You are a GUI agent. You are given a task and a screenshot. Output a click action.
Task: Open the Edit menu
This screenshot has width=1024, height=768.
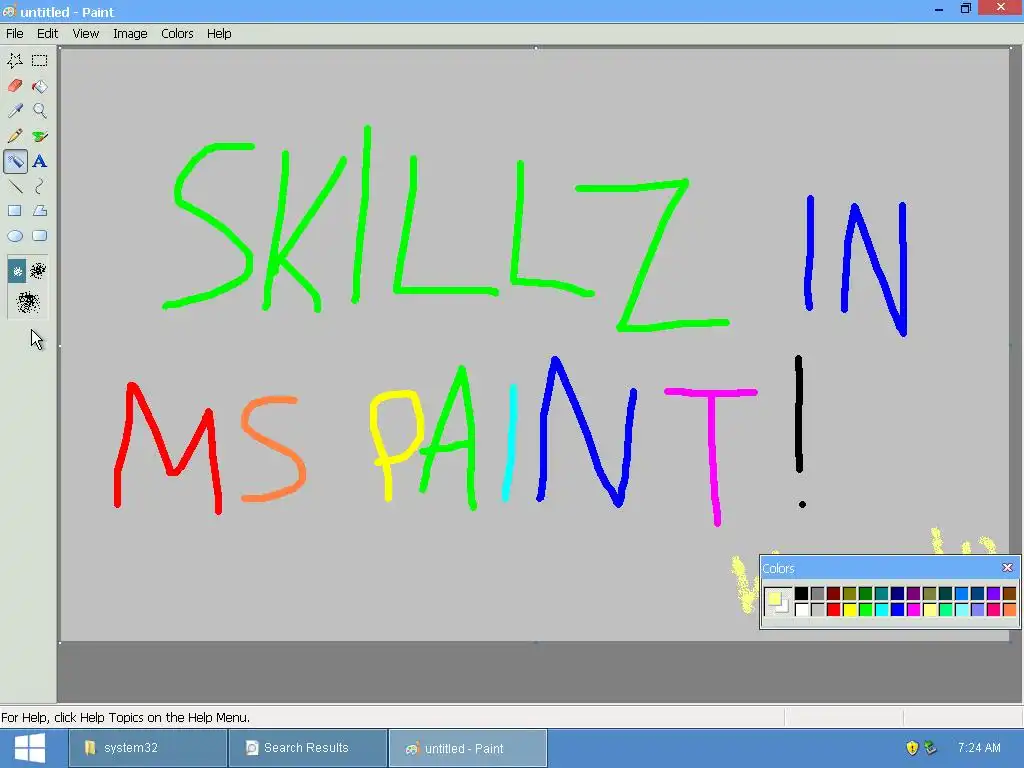47,33
